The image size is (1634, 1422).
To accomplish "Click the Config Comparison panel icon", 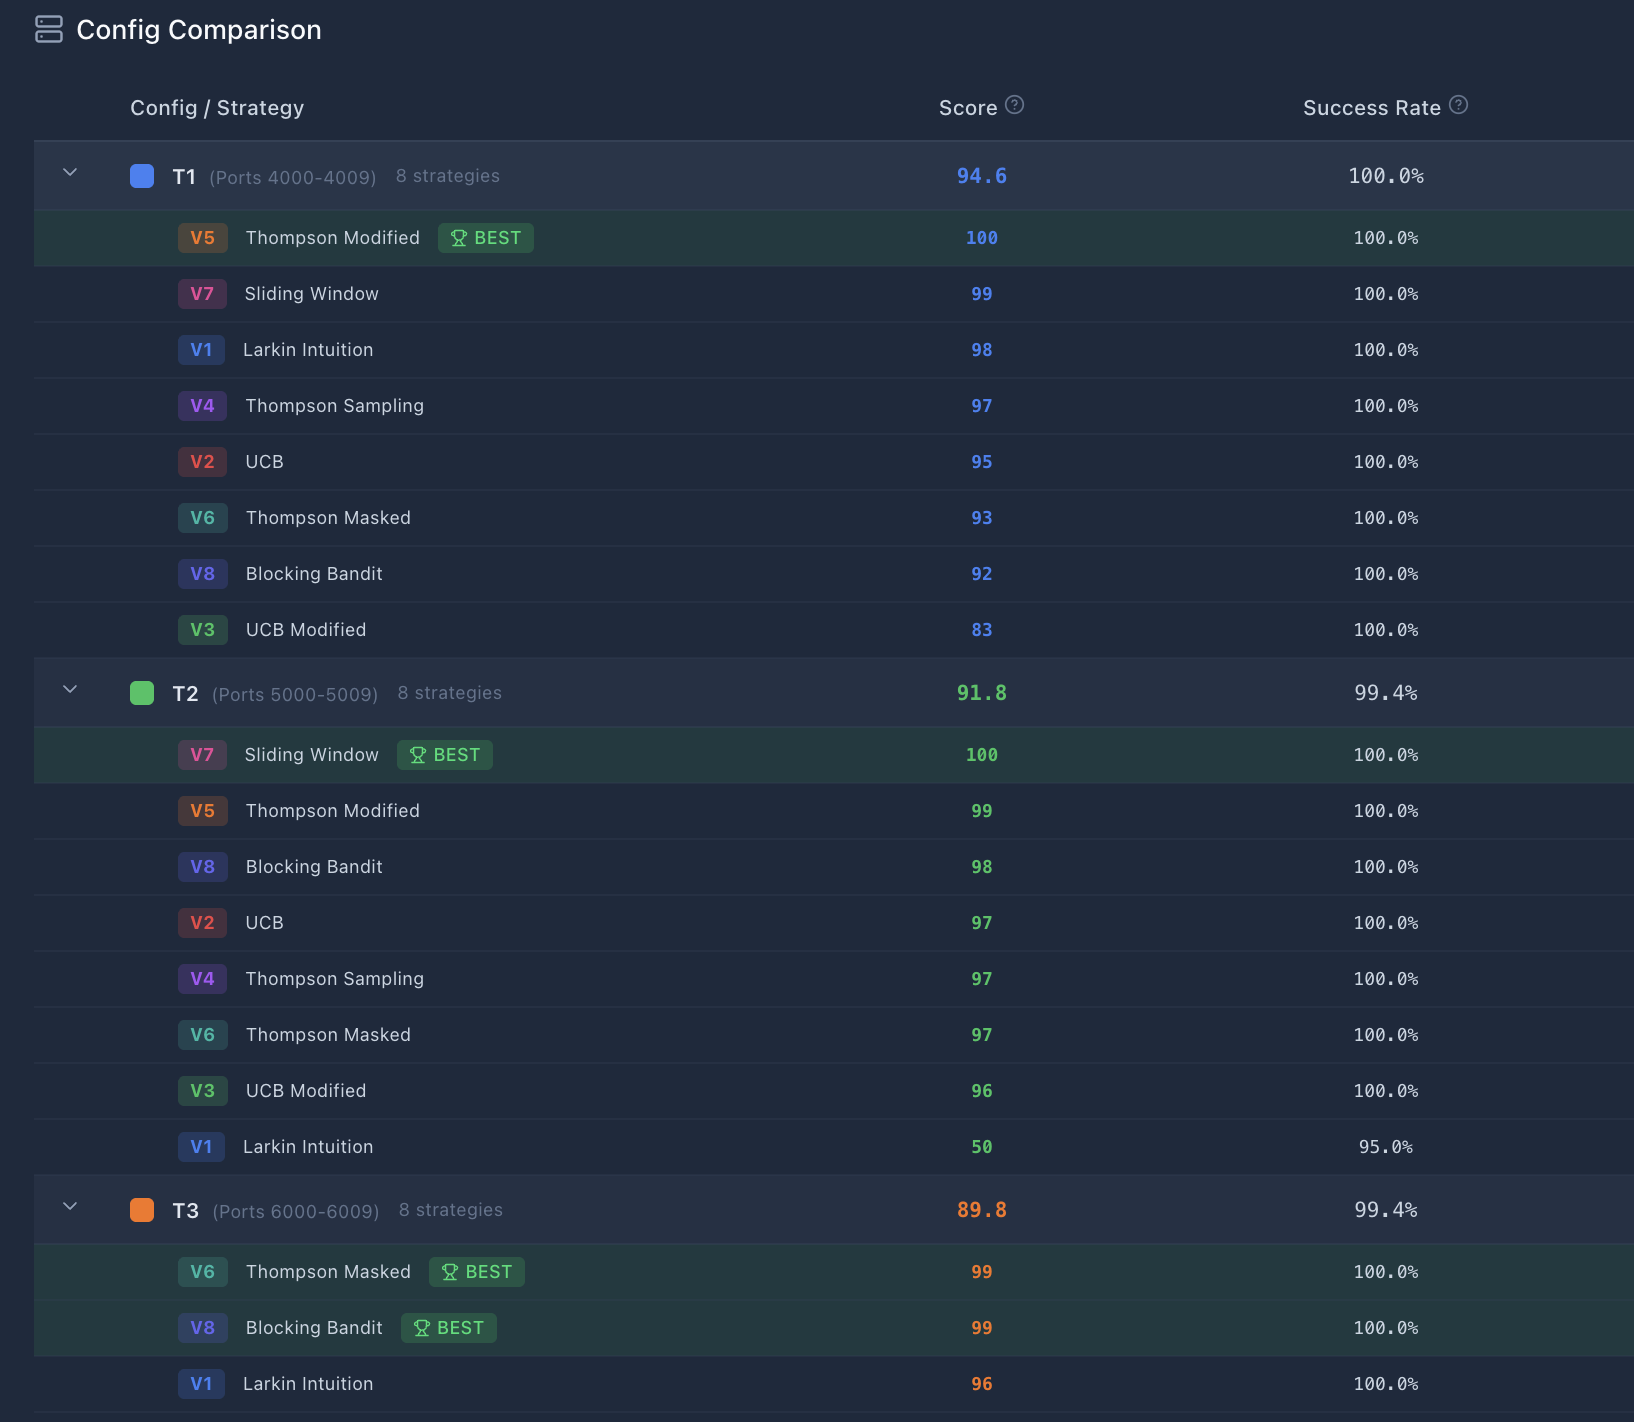I will (x=49, y=30).
